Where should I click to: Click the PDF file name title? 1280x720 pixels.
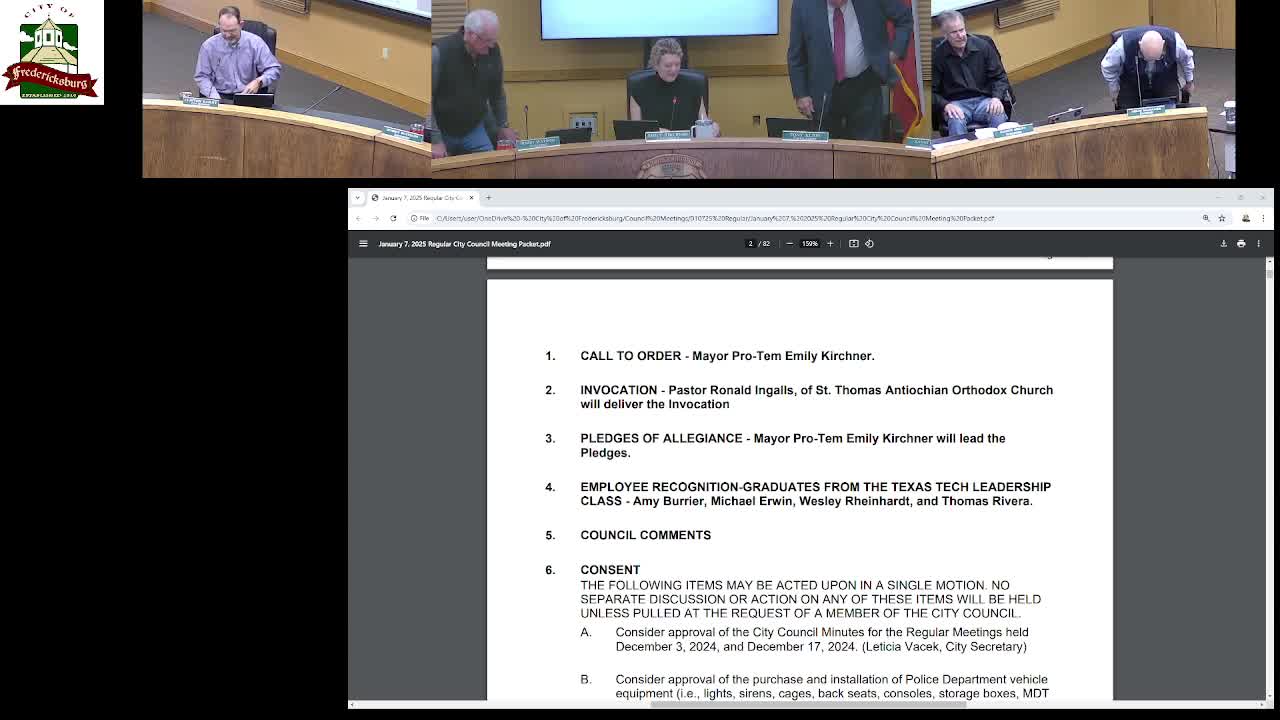(464, 243)
